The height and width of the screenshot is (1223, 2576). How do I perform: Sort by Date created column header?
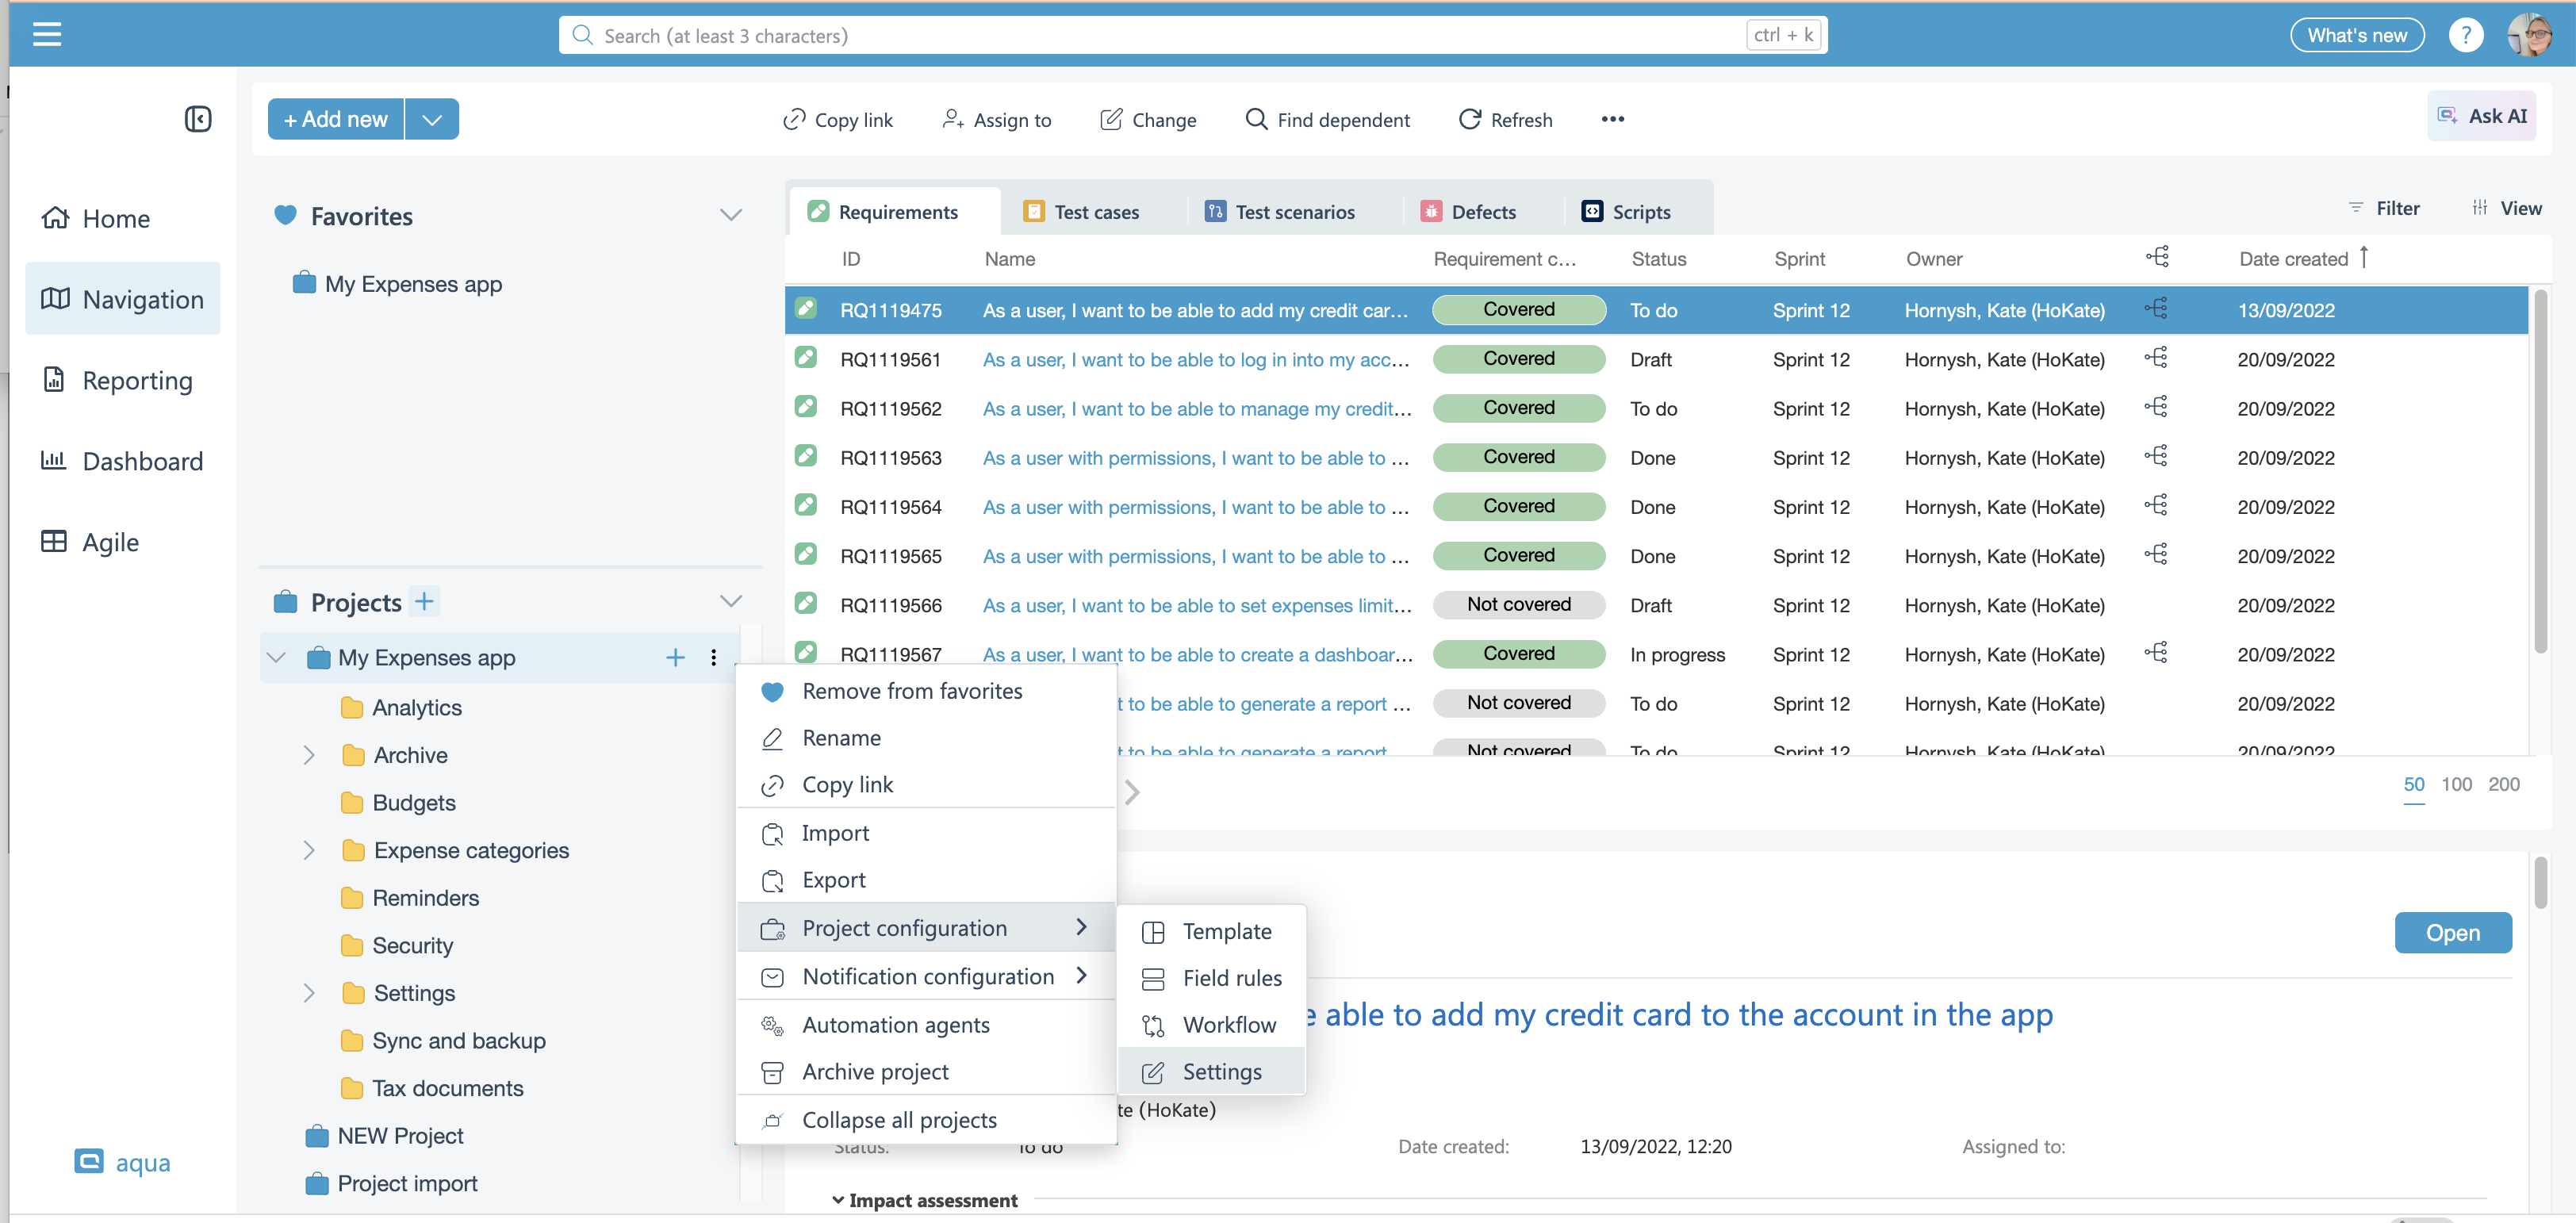[x=2293, y=259]
